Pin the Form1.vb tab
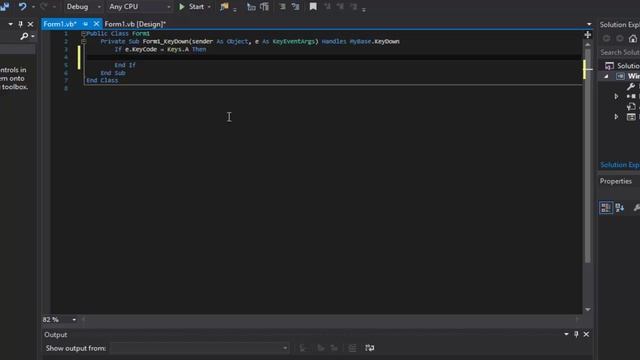The image size is (640, 360). point(86,24)
